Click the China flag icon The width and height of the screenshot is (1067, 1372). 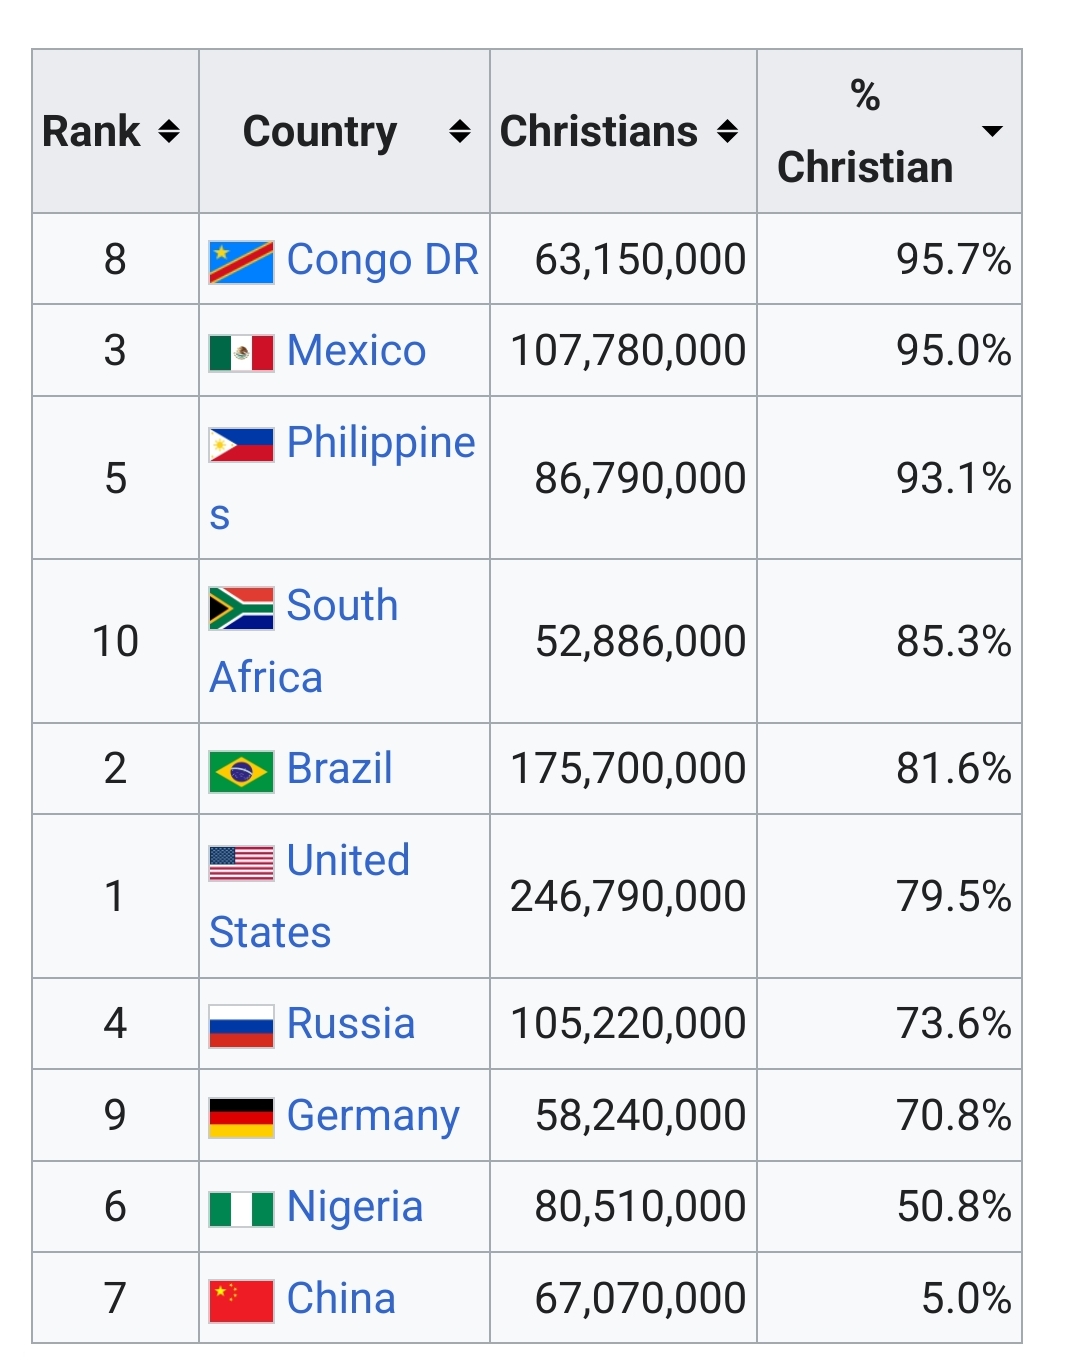[x=241, y=1301]
